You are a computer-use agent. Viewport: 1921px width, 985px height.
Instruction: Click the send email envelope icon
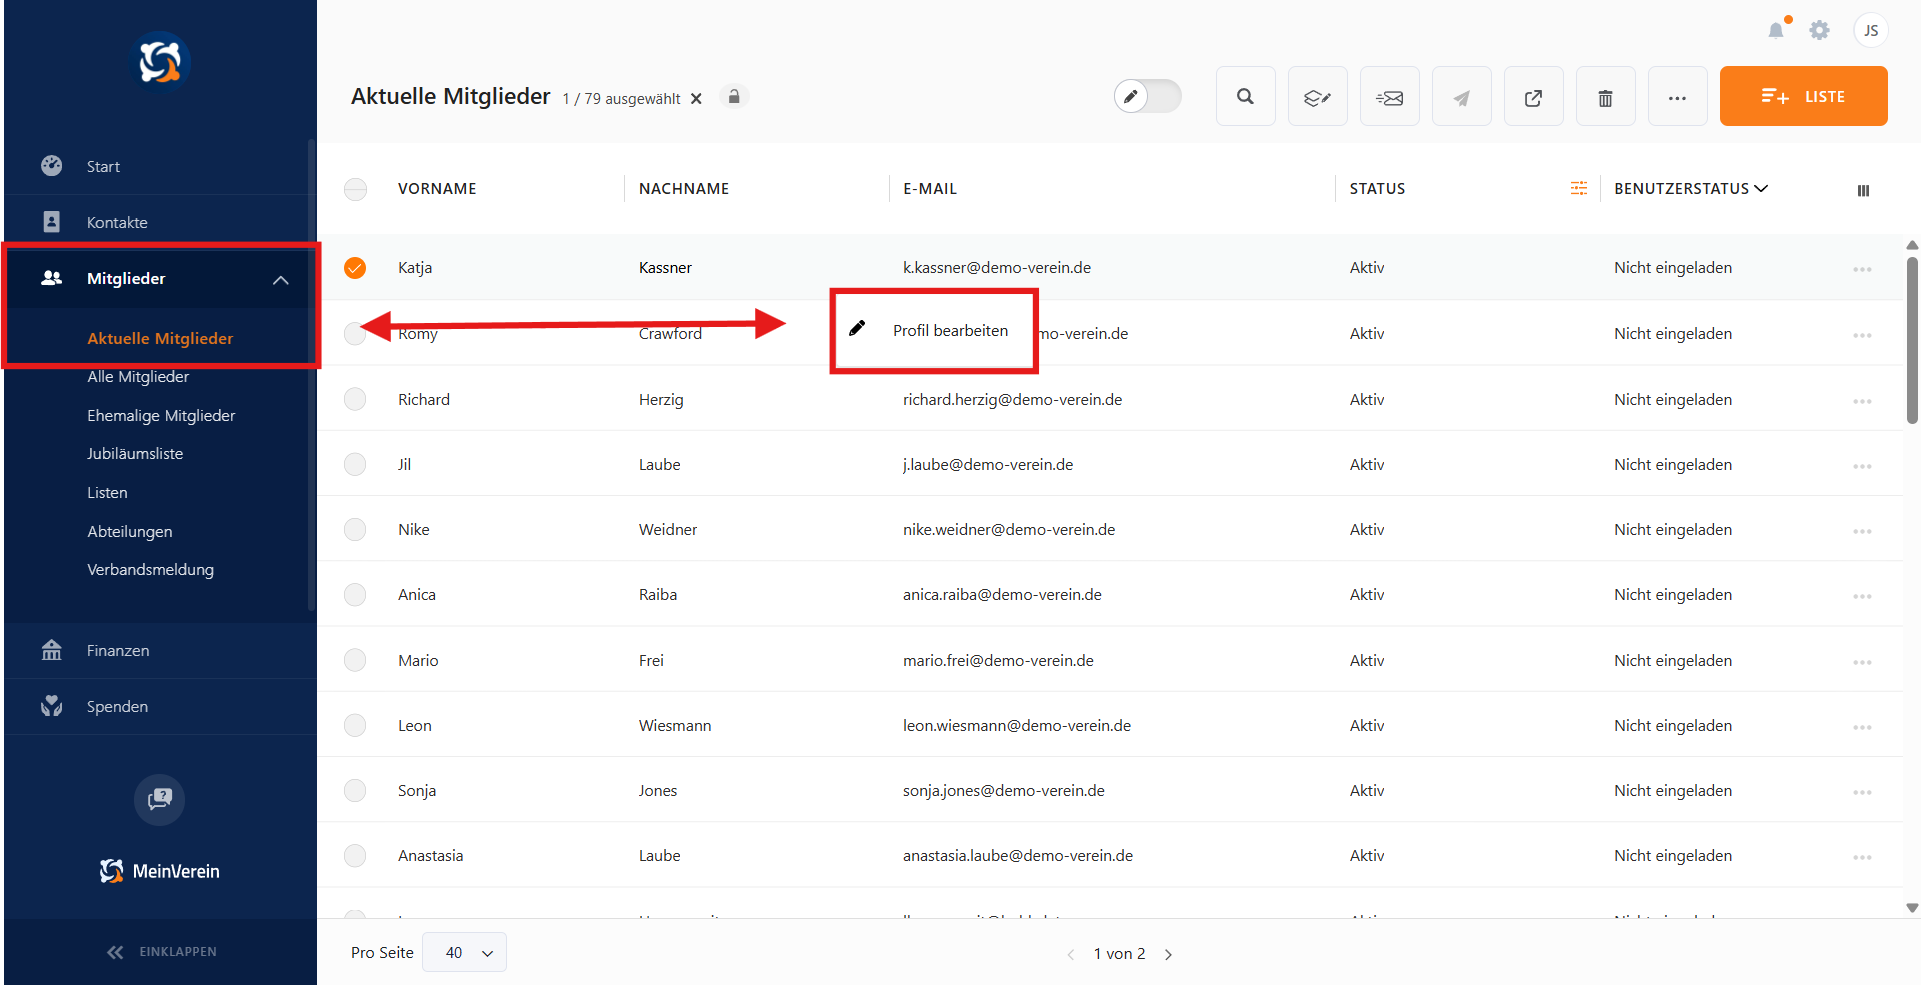pyautogui.click(x=1389, y=97)
